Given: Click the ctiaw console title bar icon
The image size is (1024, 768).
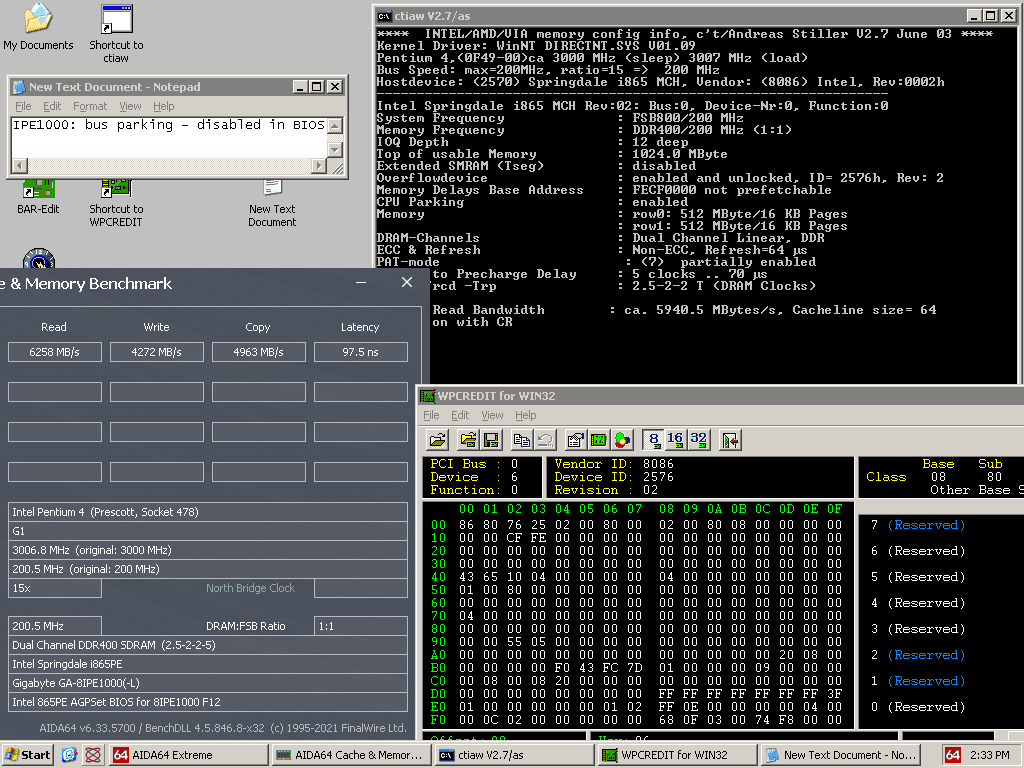Looking at the screenshot, I should 385,16.
